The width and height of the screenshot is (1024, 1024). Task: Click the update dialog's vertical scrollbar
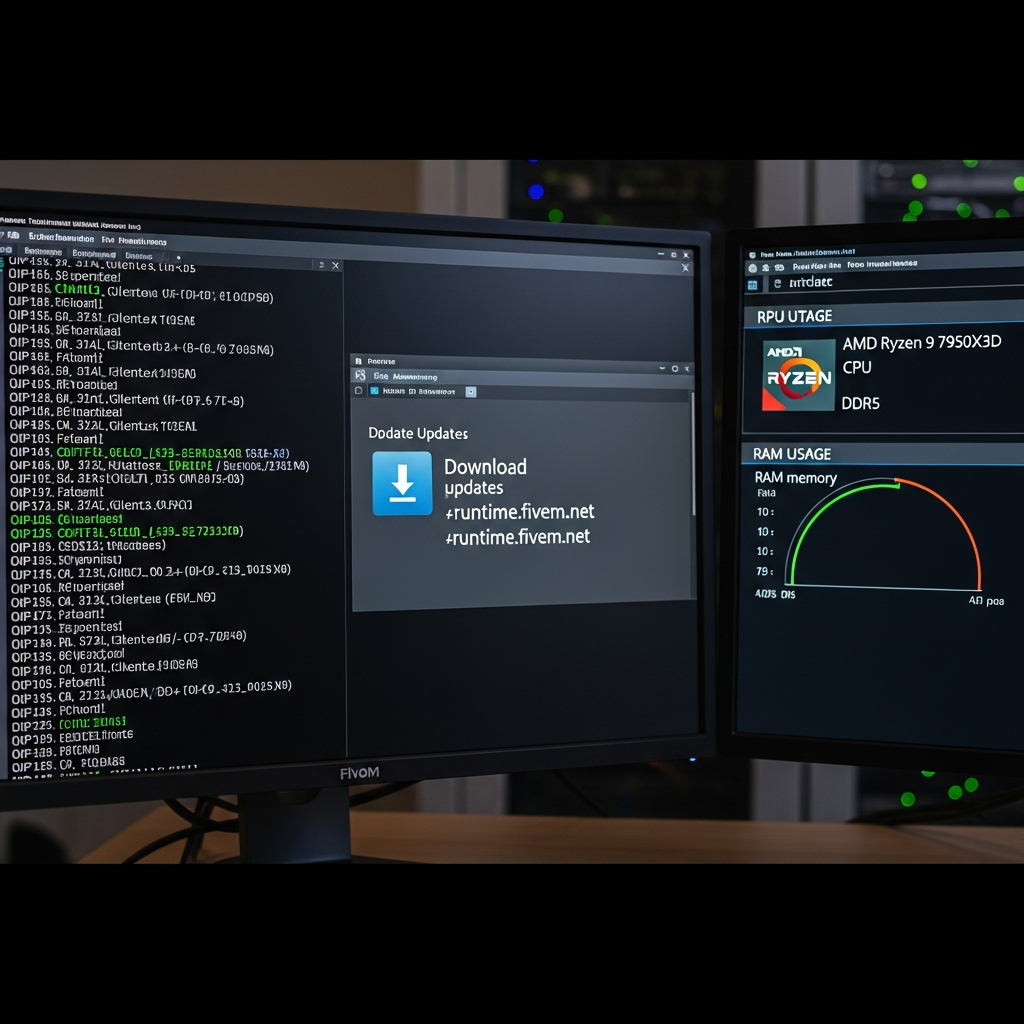692,454
